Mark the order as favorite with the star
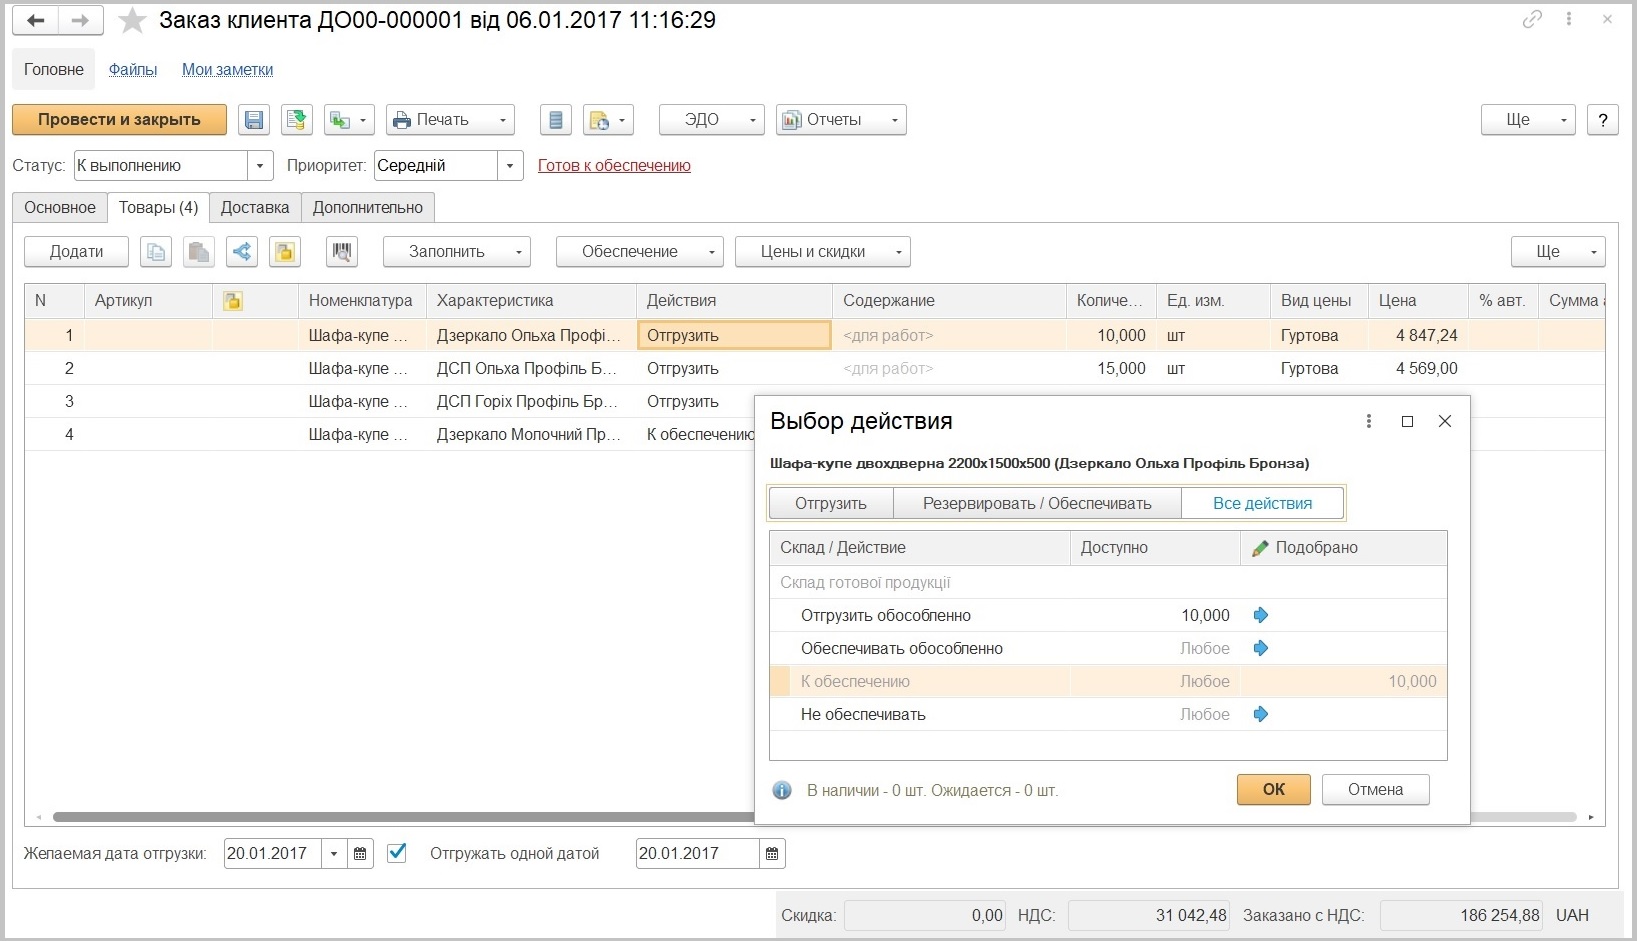The image size is (1637, 941). tap(132, 20)
